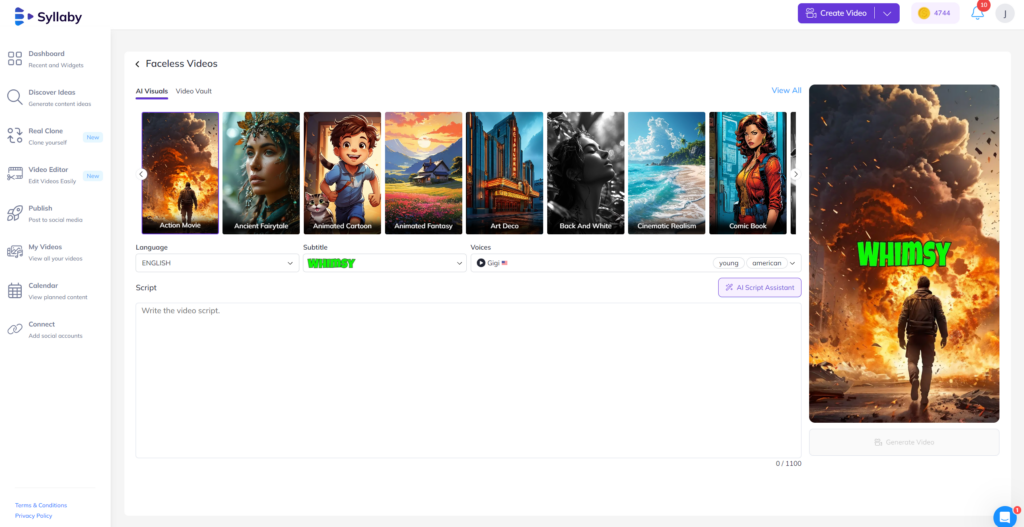Select the AI Visuals tab
The width and height of the screenshot is (1024, 527).
click(151, 91)
